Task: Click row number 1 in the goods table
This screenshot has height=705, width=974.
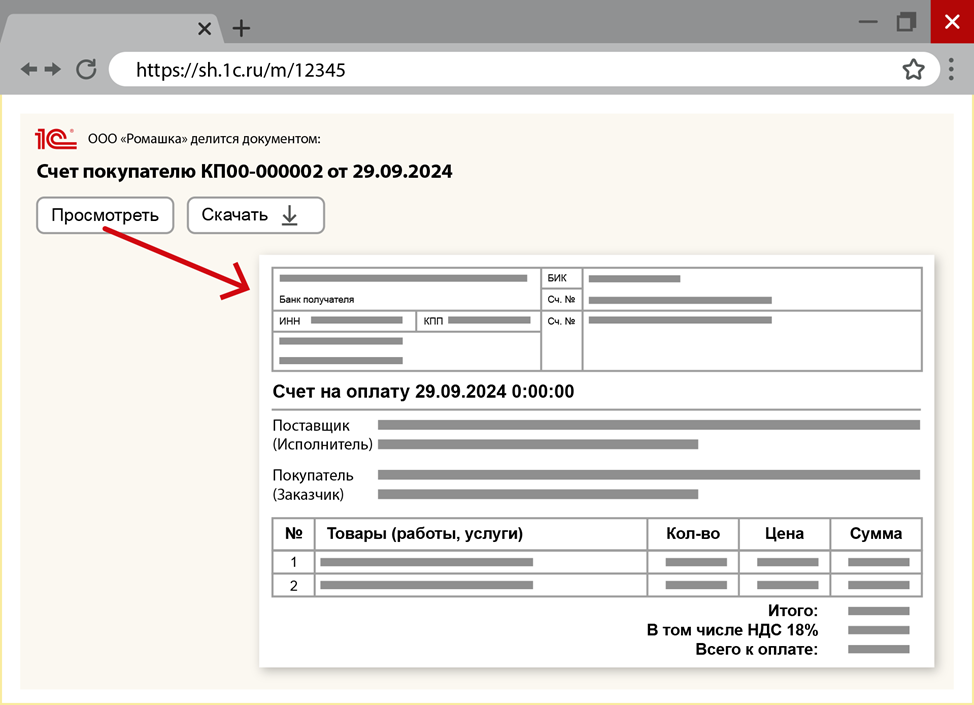Action: point(293,561)
